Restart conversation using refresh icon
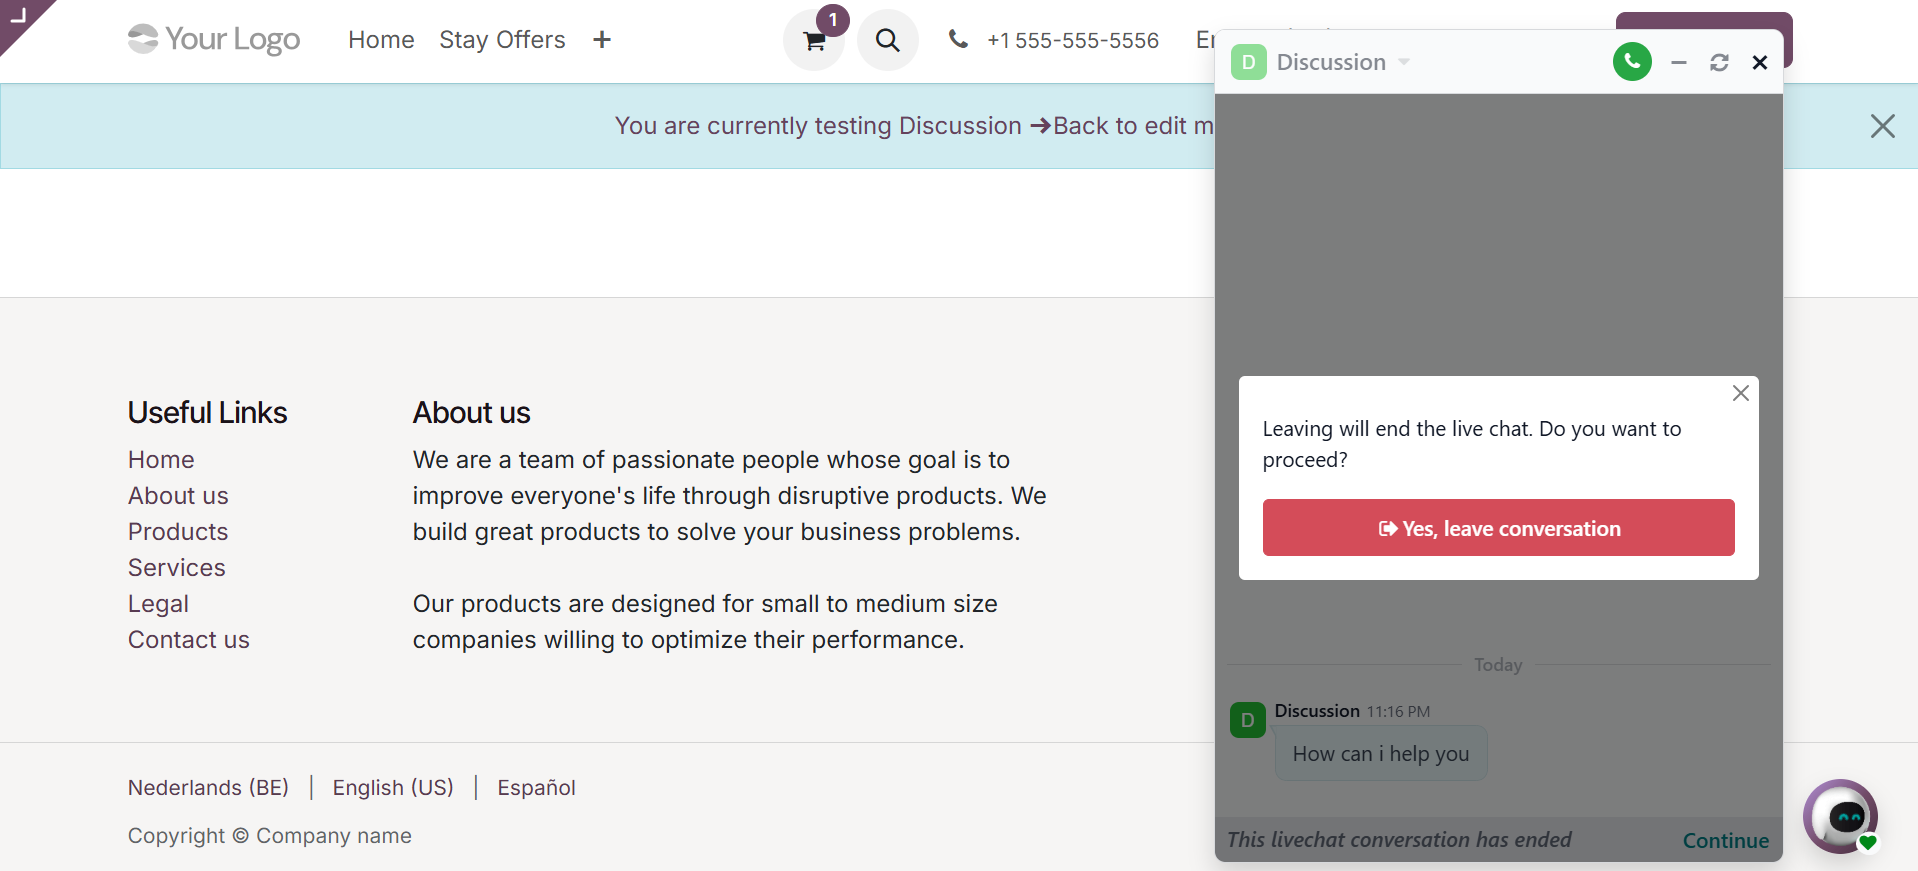This screenshot has width=1918, height=871. (x=1719, y=63)
